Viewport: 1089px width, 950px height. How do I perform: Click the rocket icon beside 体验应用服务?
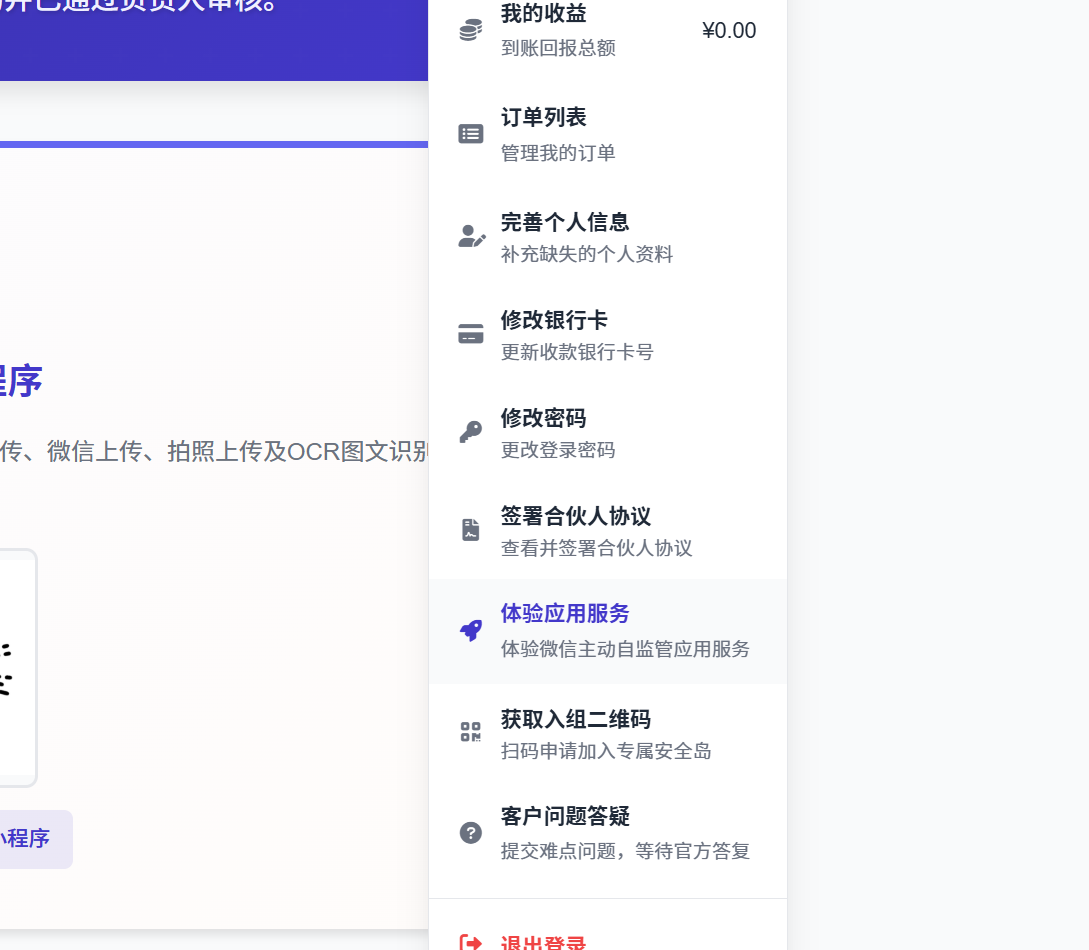click(x=470, y=629)
